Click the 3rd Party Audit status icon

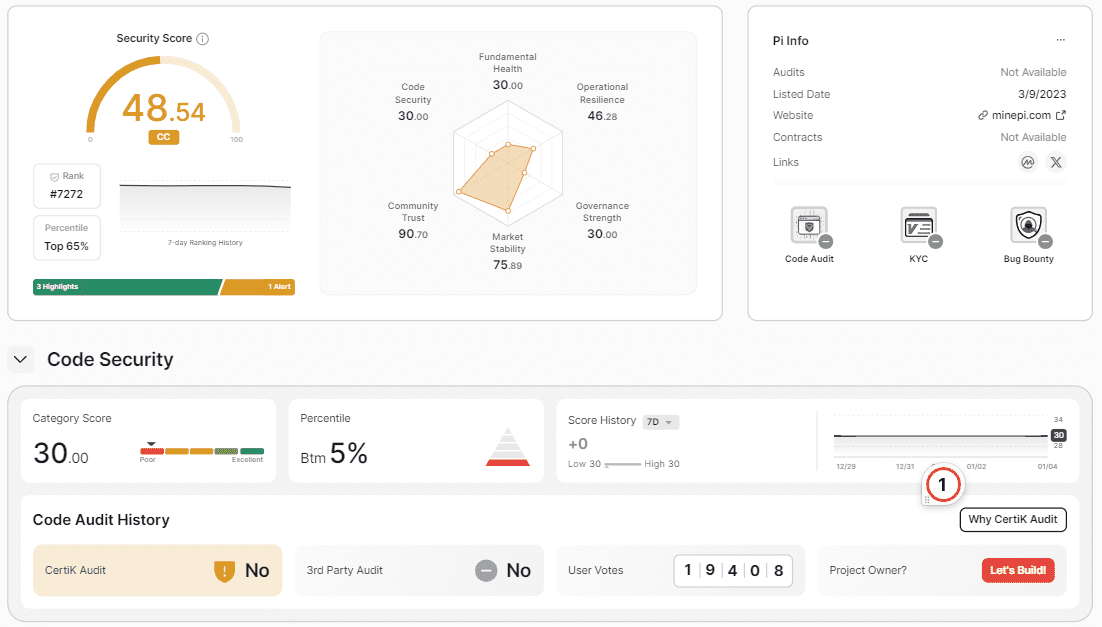[486, 571]
